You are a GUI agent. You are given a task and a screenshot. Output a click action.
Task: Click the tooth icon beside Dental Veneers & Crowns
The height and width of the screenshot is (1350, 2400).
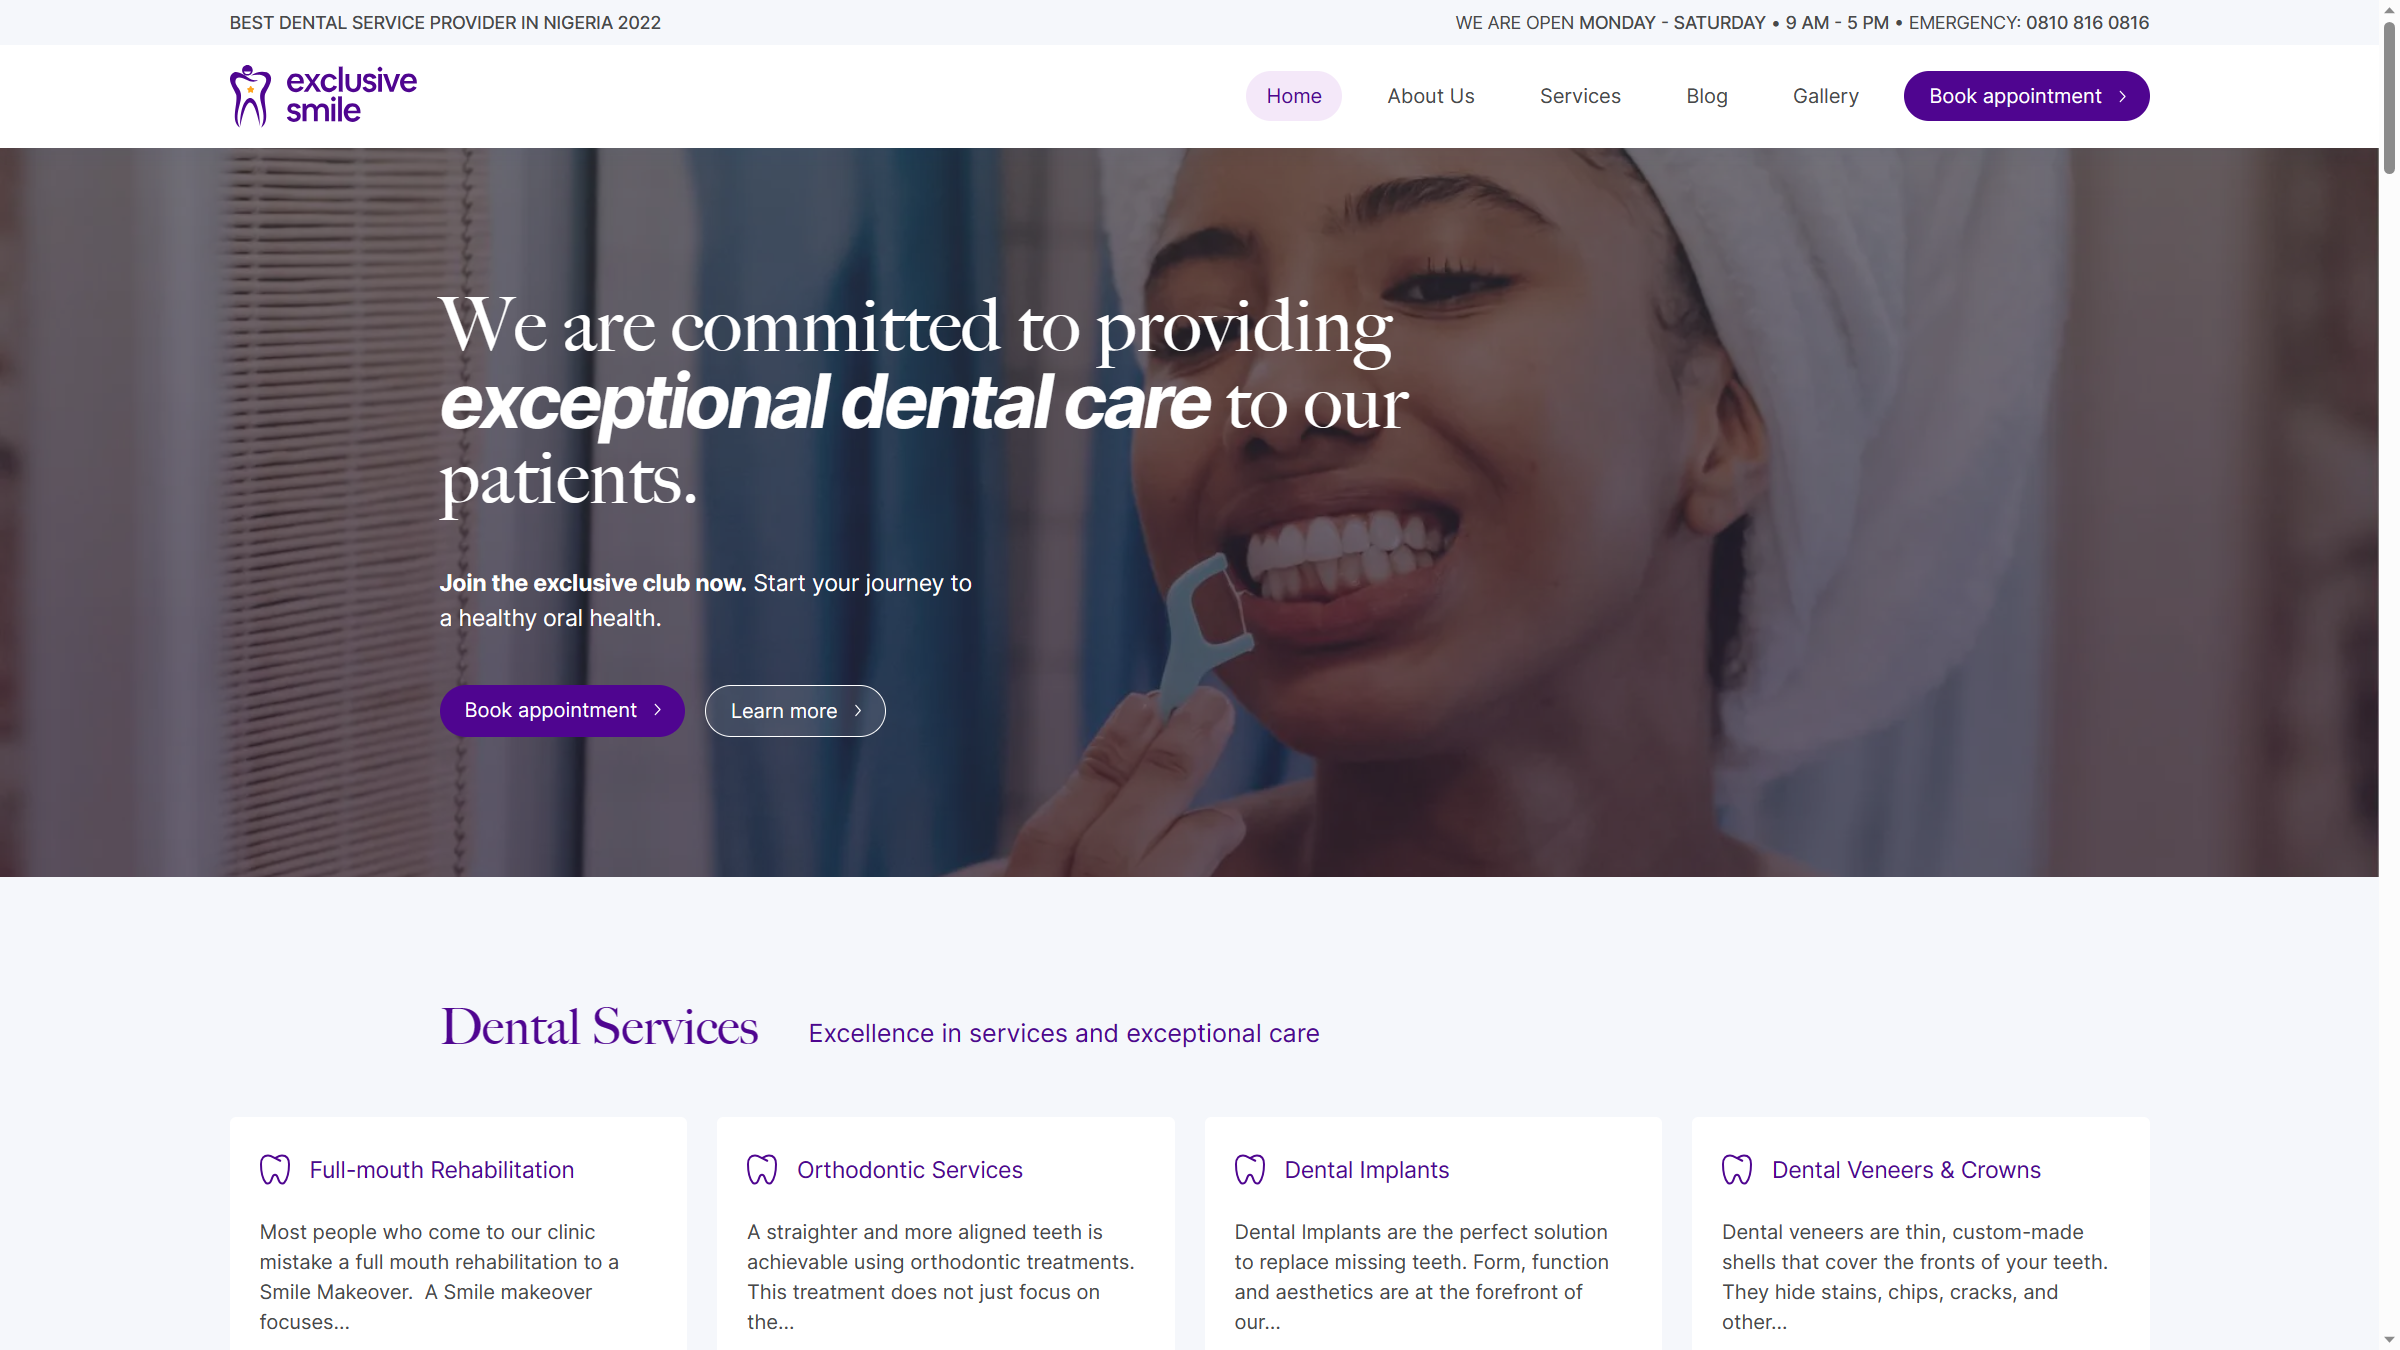(x=1737, y=1169)
